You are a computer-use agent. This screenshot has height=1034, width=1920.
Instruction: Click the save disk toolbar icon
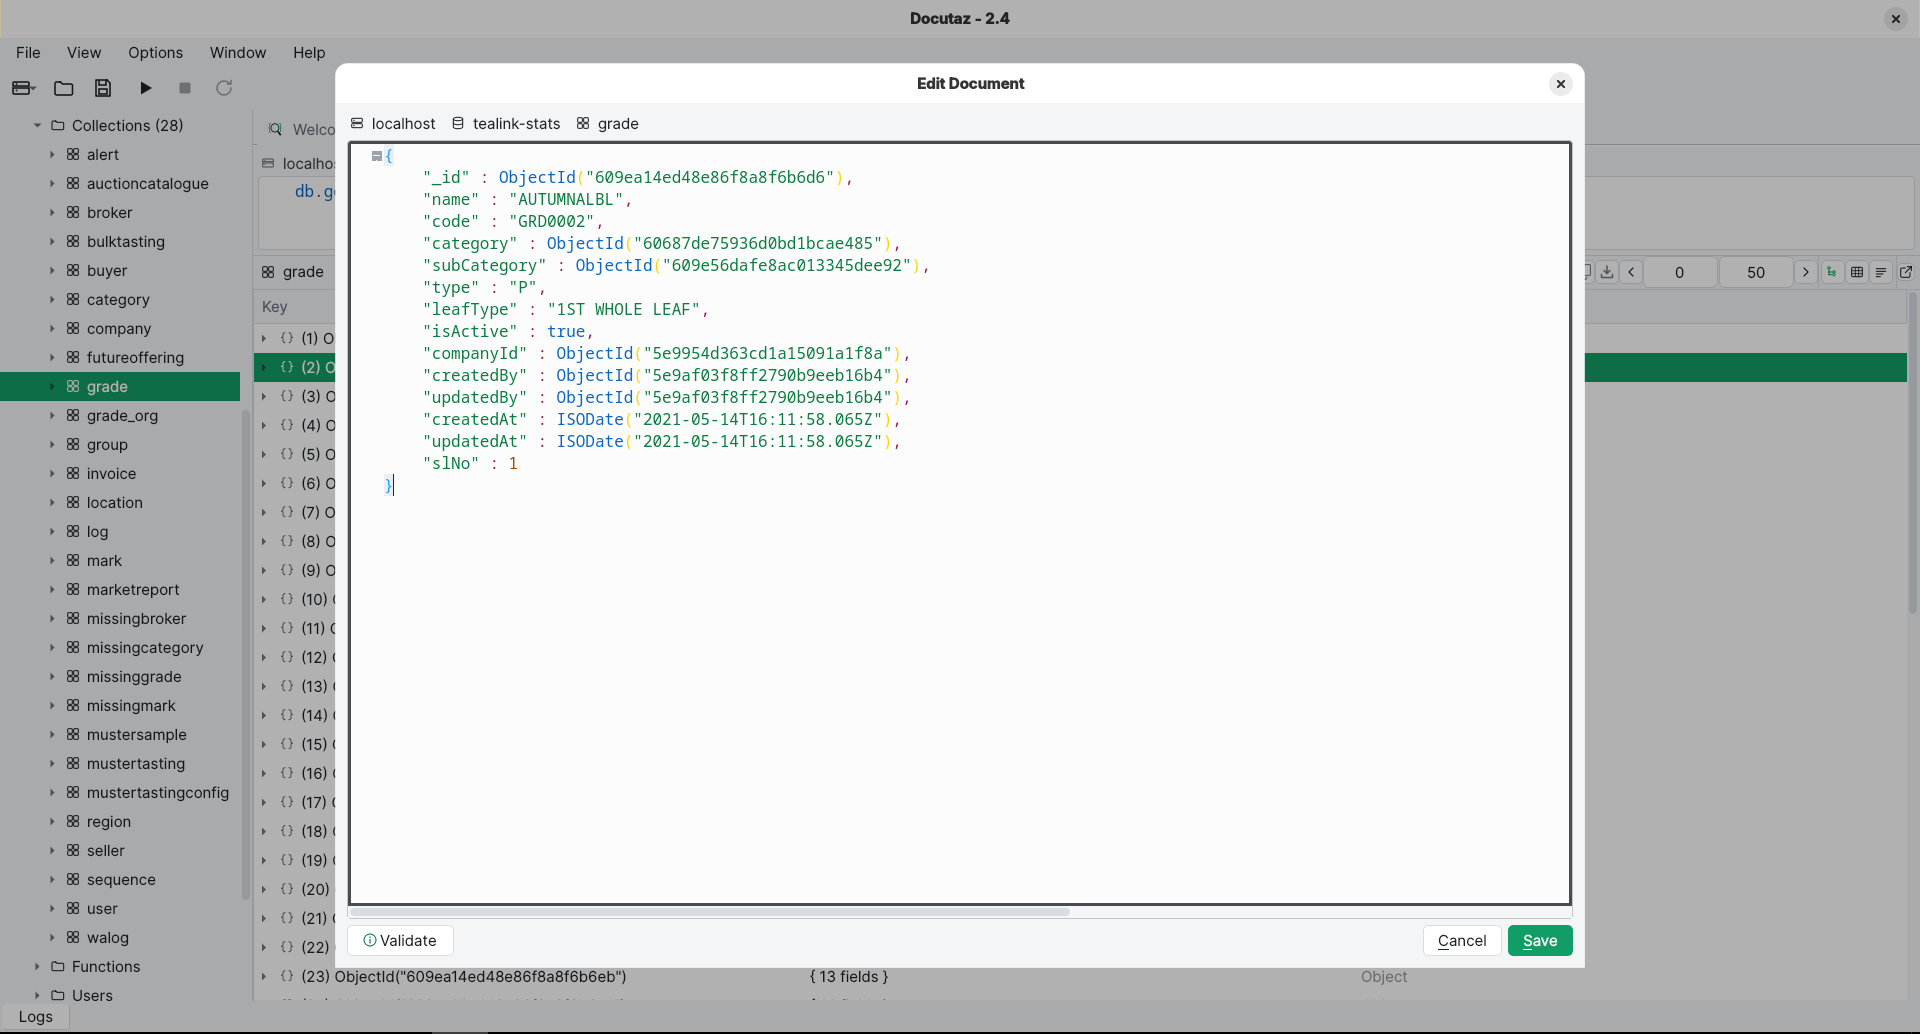point(103,88)
